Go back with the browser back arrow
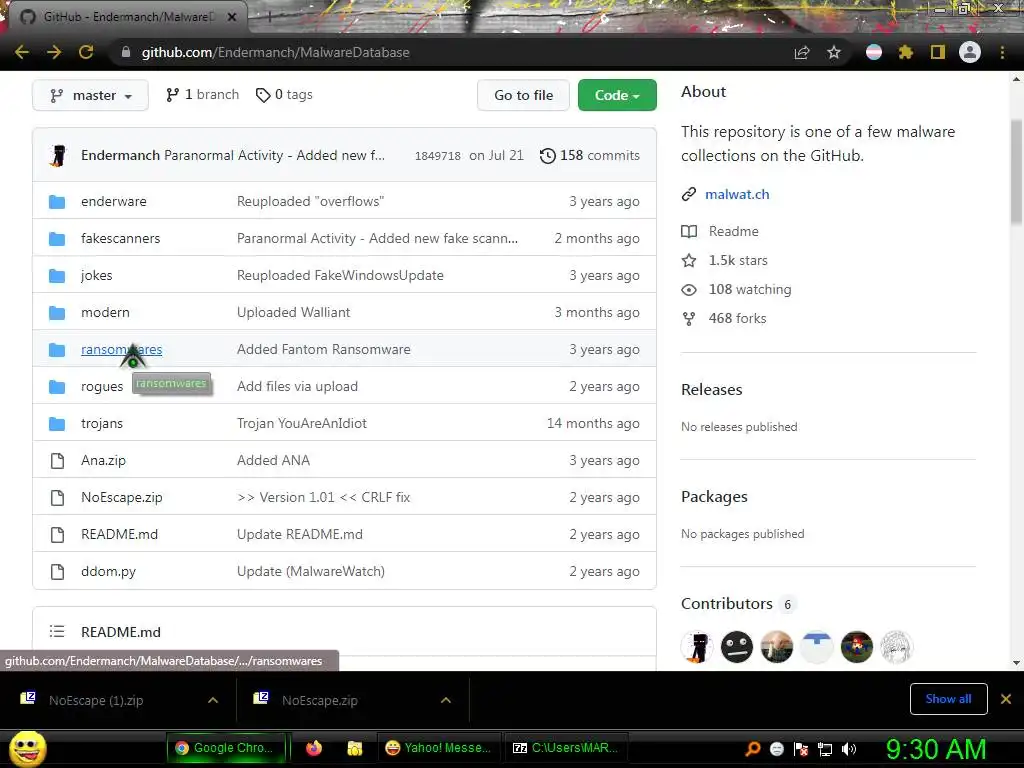1024x768 pixels. click(x=22, y=52)
